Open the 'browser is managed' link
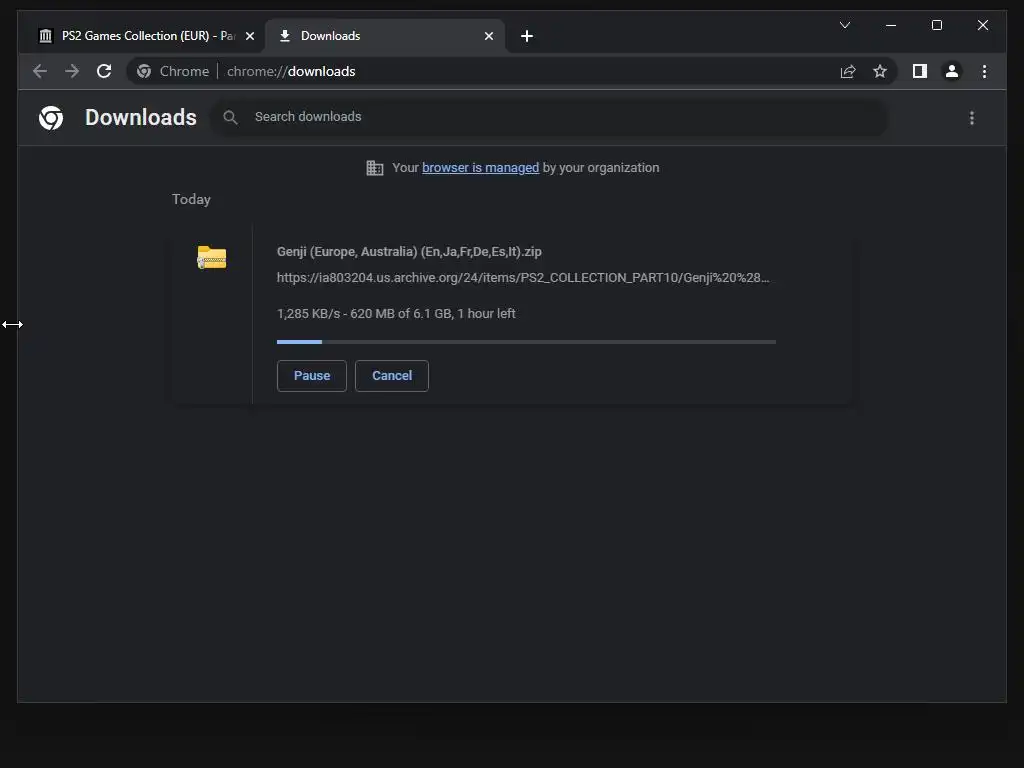Screen dimensions: 1024x768 click(481, 168)
